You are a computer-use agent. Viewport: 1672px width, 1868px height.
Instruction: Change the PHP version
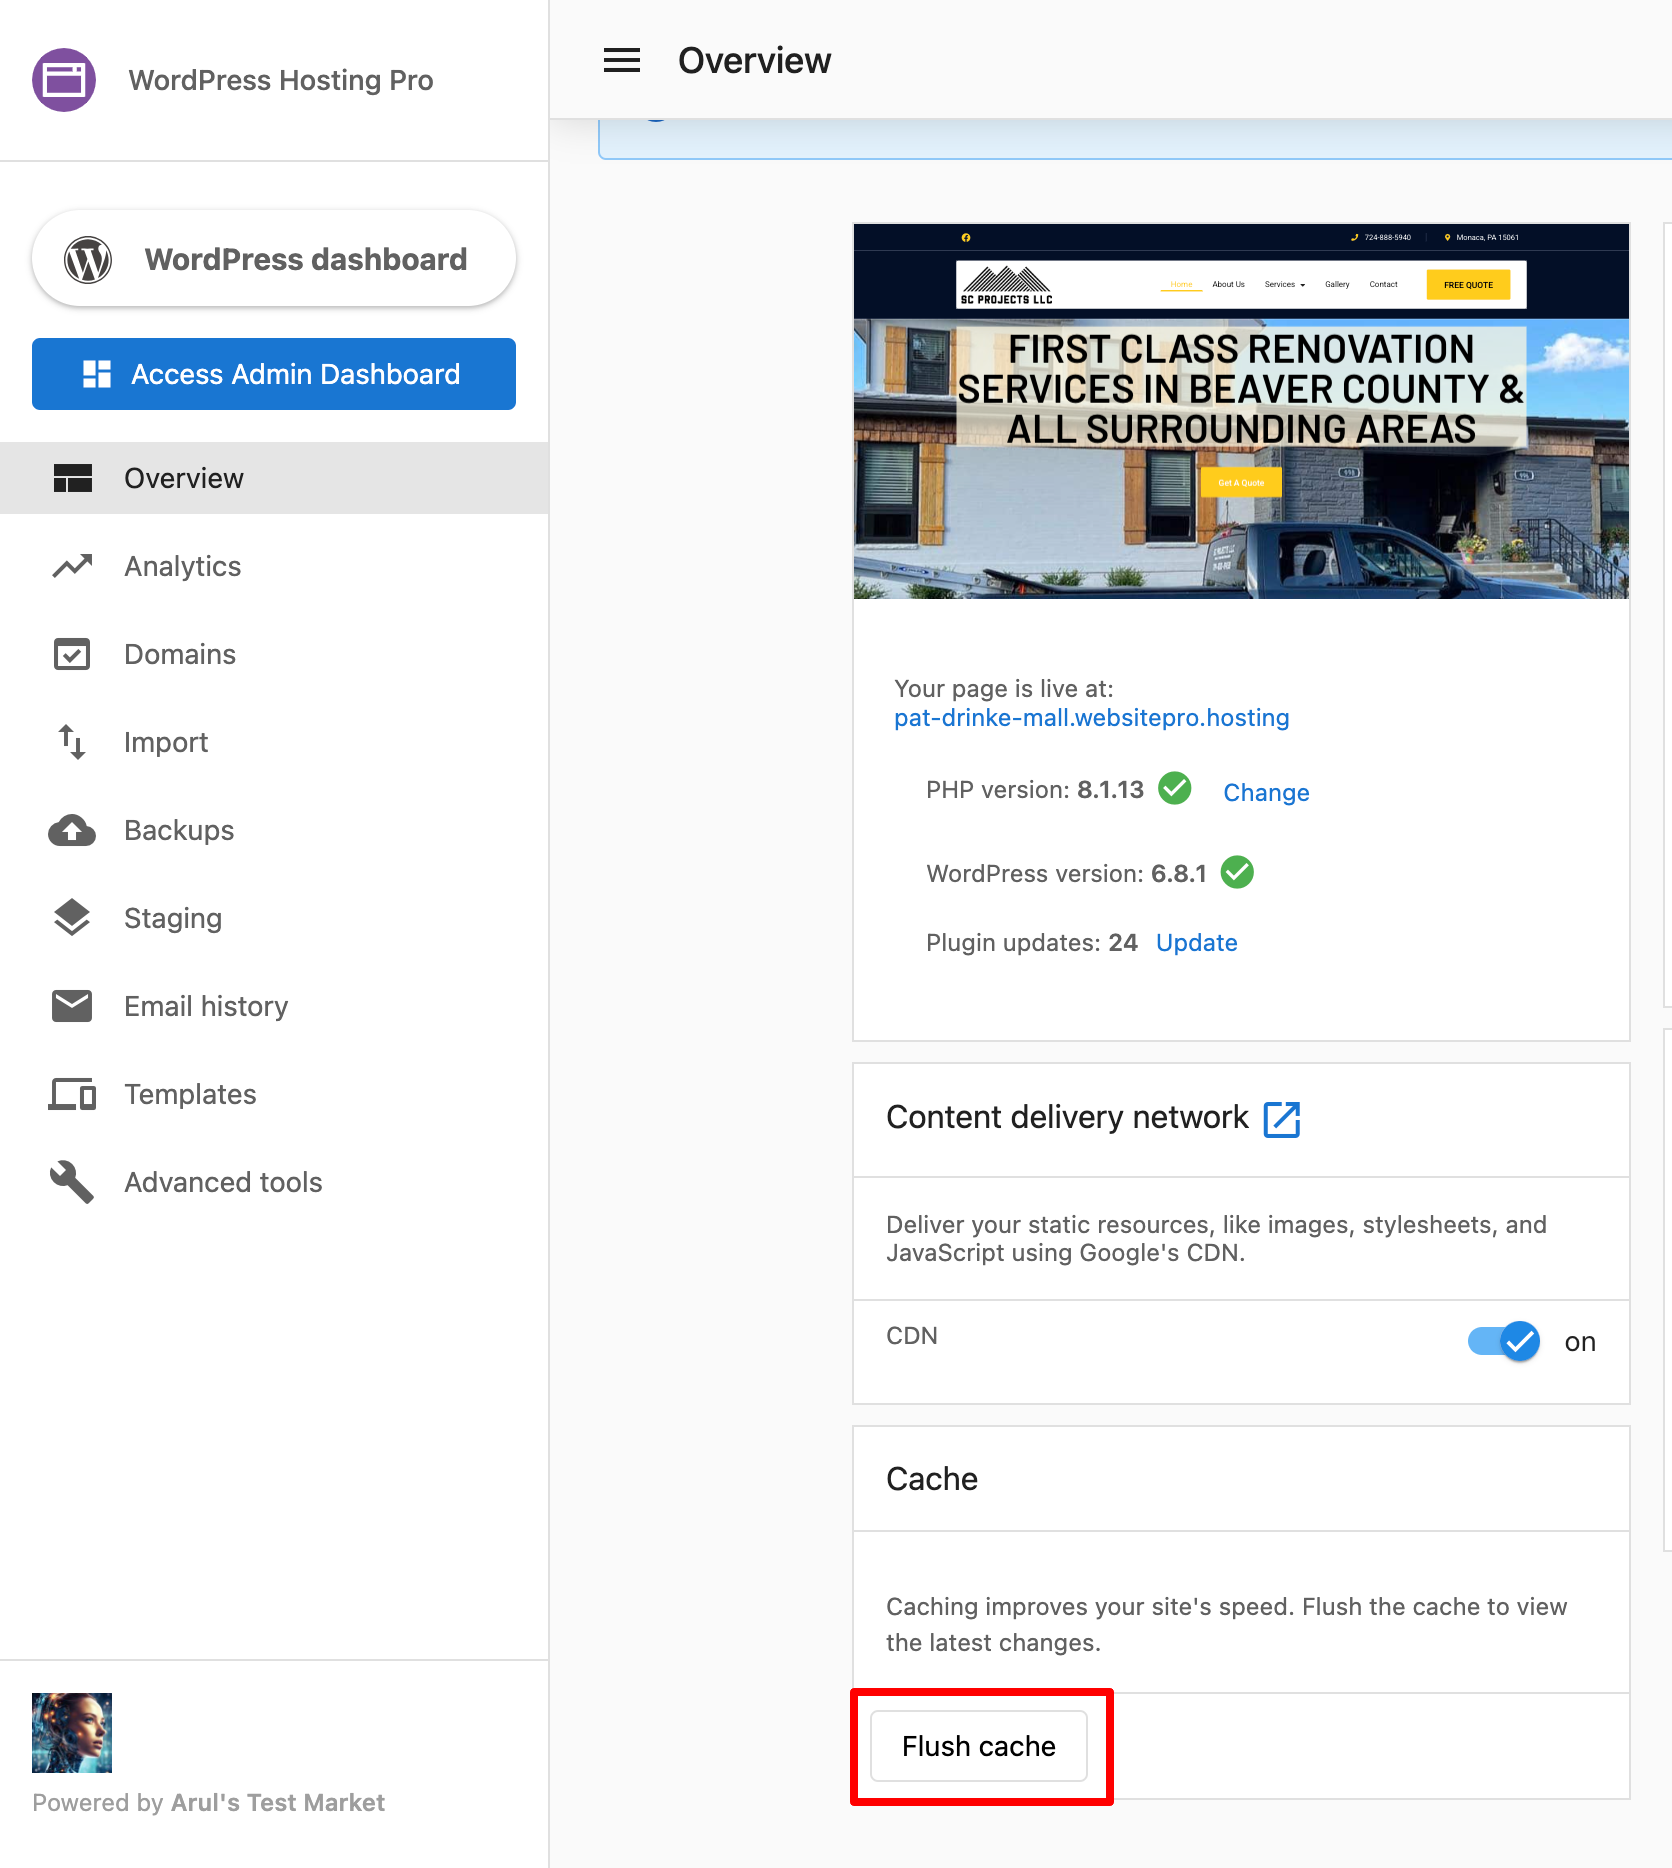point(1266,792)
